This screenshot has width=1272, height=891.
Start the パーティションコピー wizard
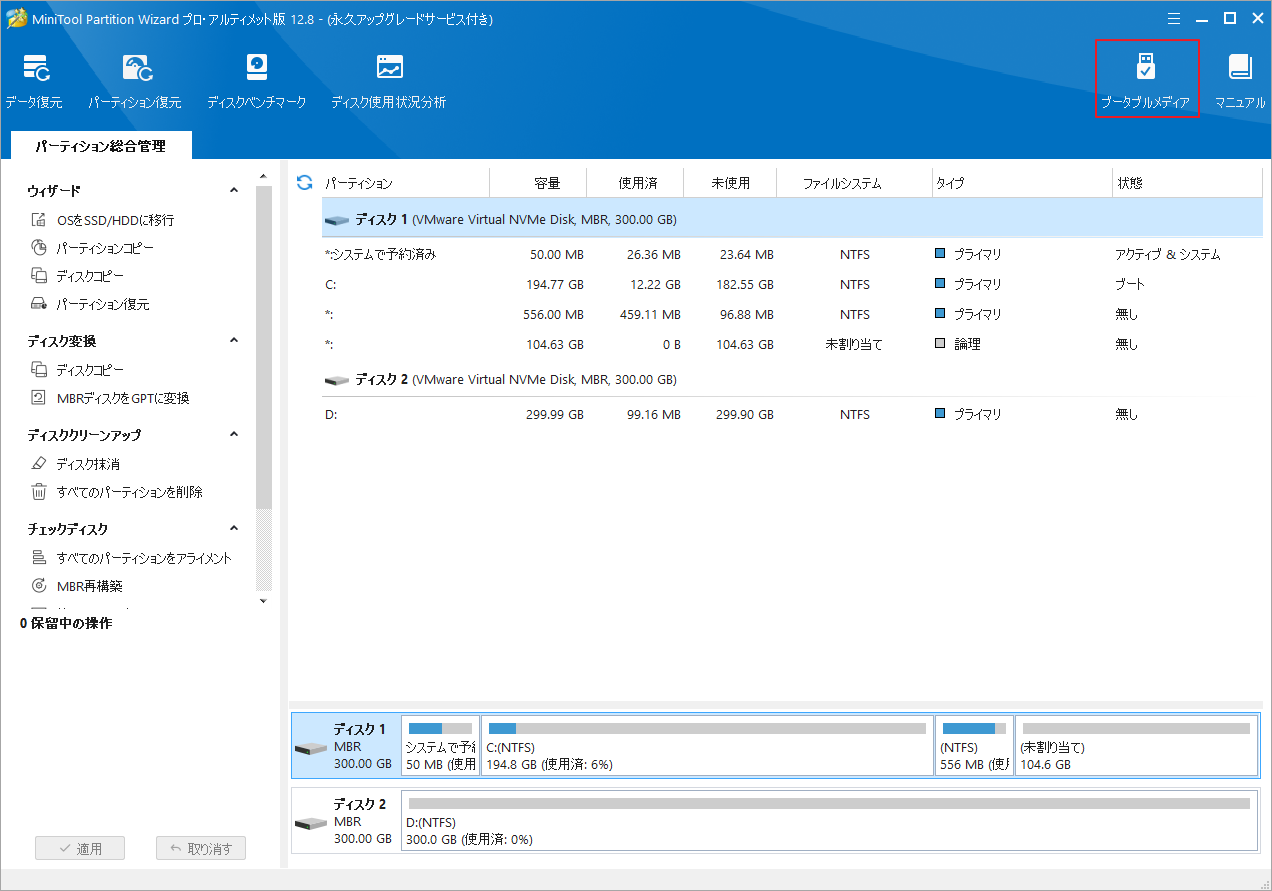point(93,248)
